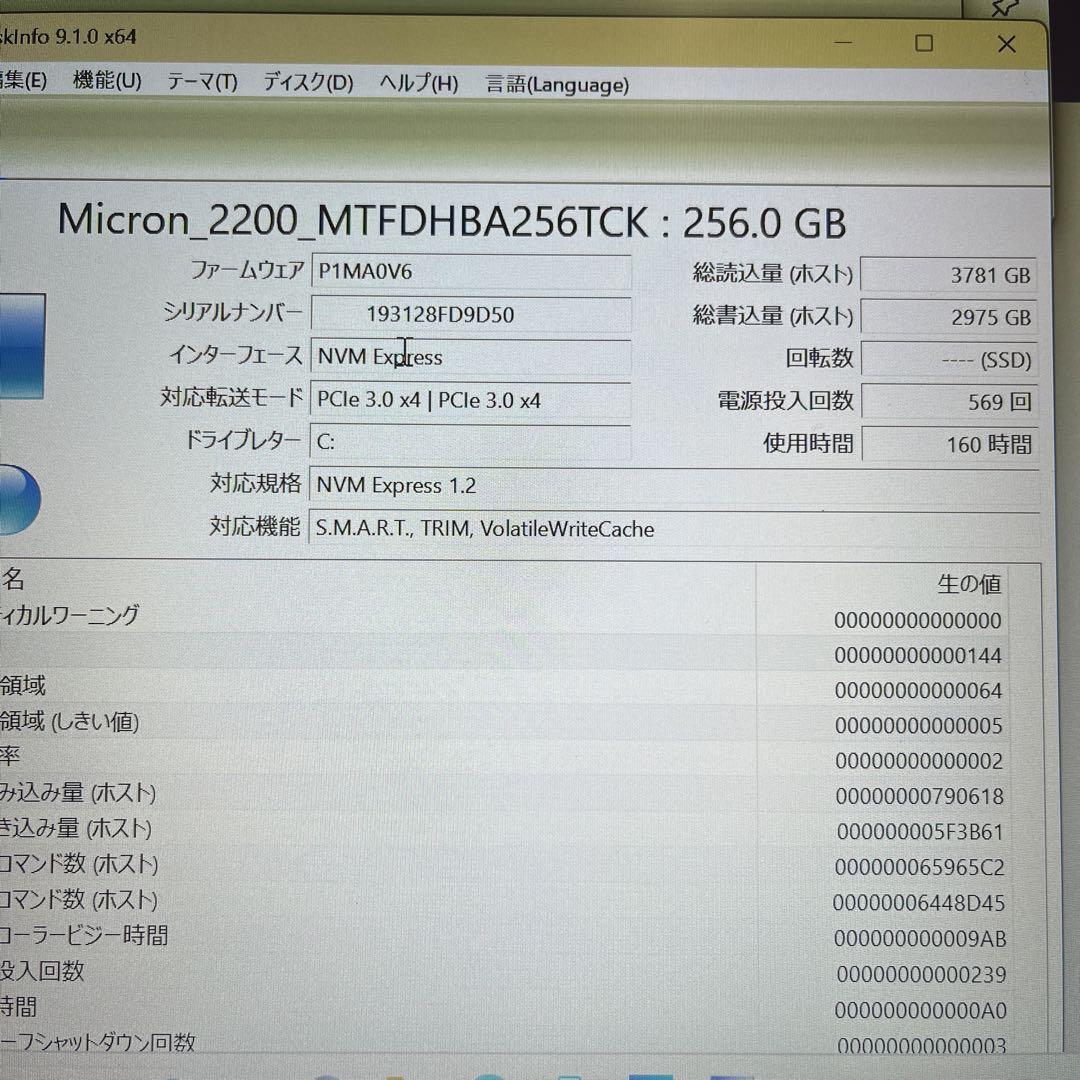Select the row with raw value 00000000000064
The width and height of the screenshot is (1080, 1080).
[x=506, y=689]
